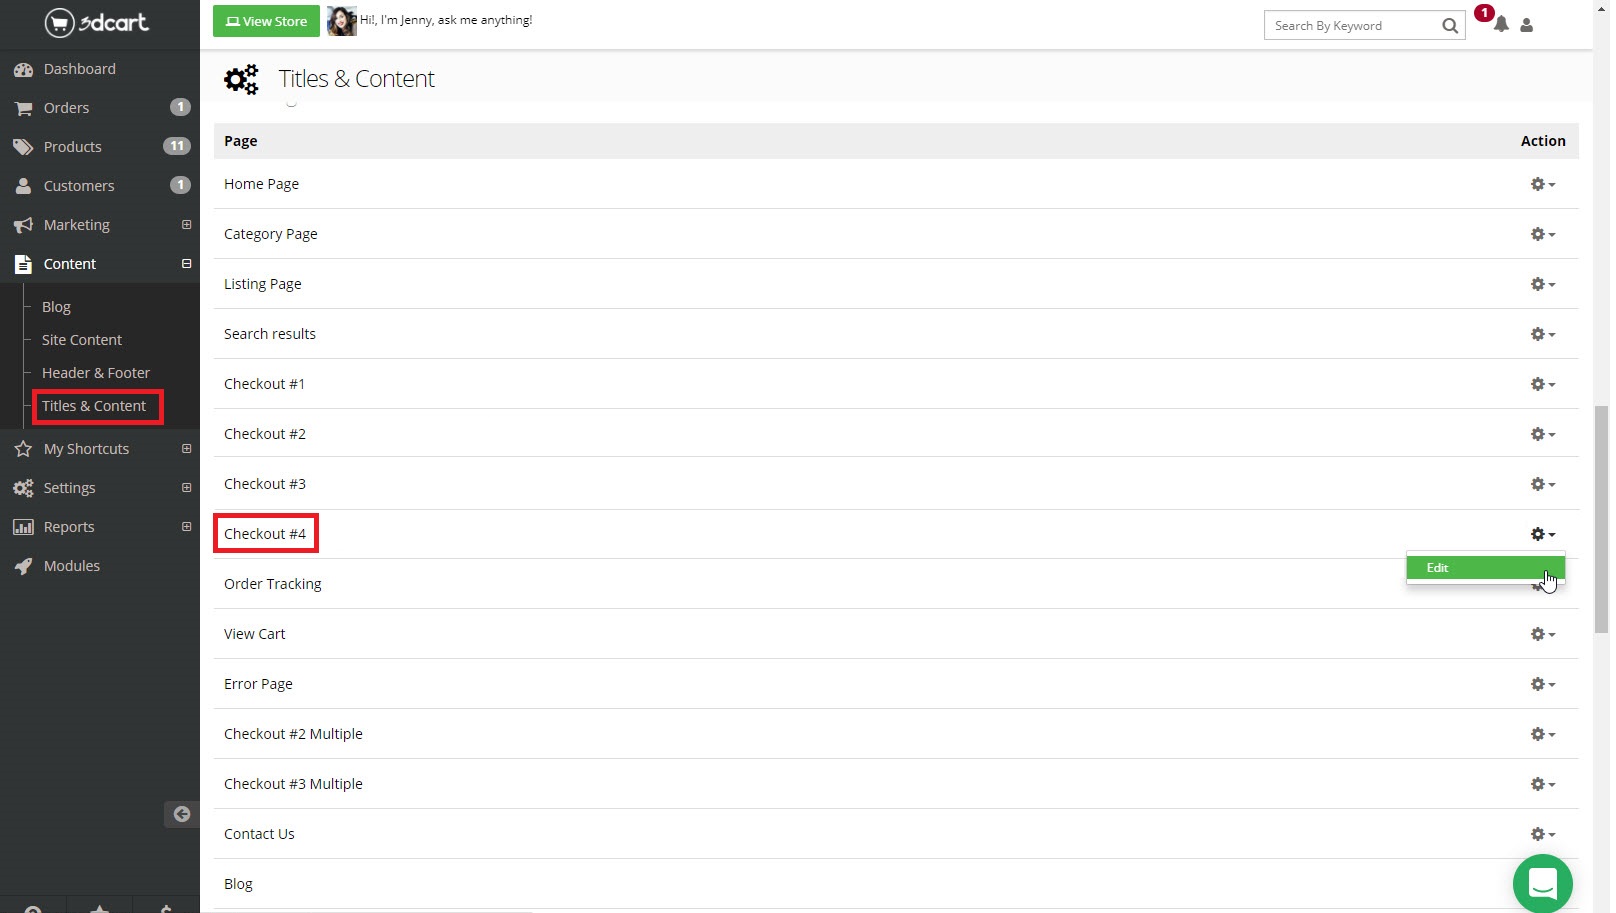Image resolution: width=1616 pixels, height=913 pixels.
Task: Expand the Reports menu section
Action: (x=186, y=527)
